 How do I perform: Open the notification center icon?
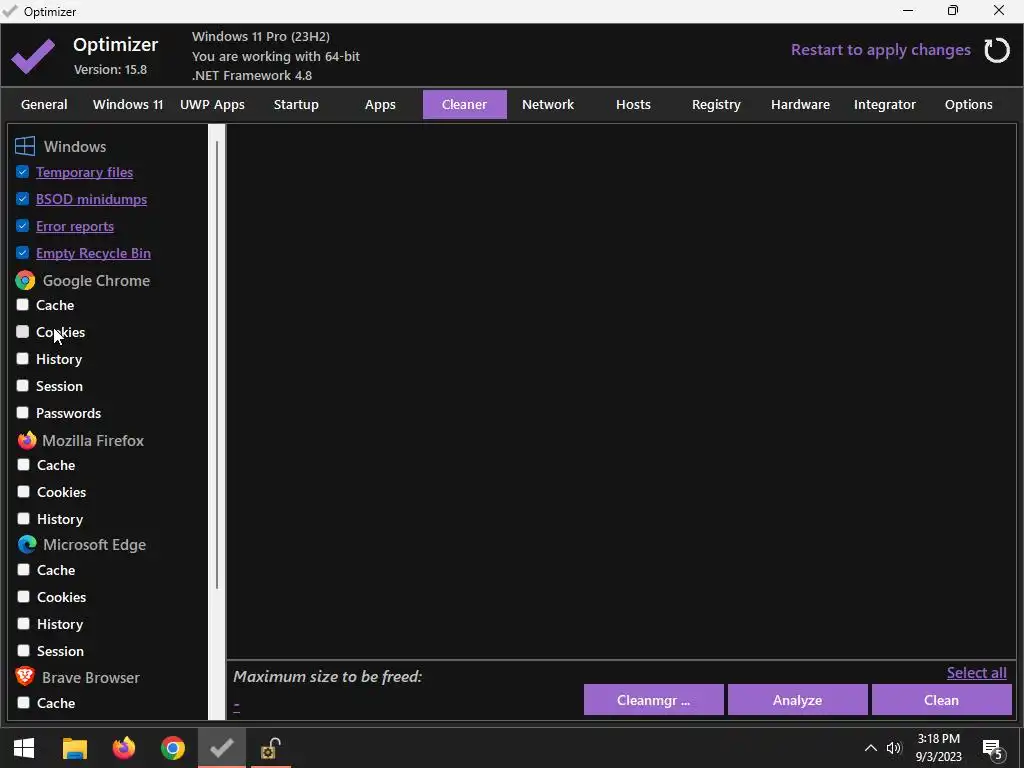coord(993,749)
